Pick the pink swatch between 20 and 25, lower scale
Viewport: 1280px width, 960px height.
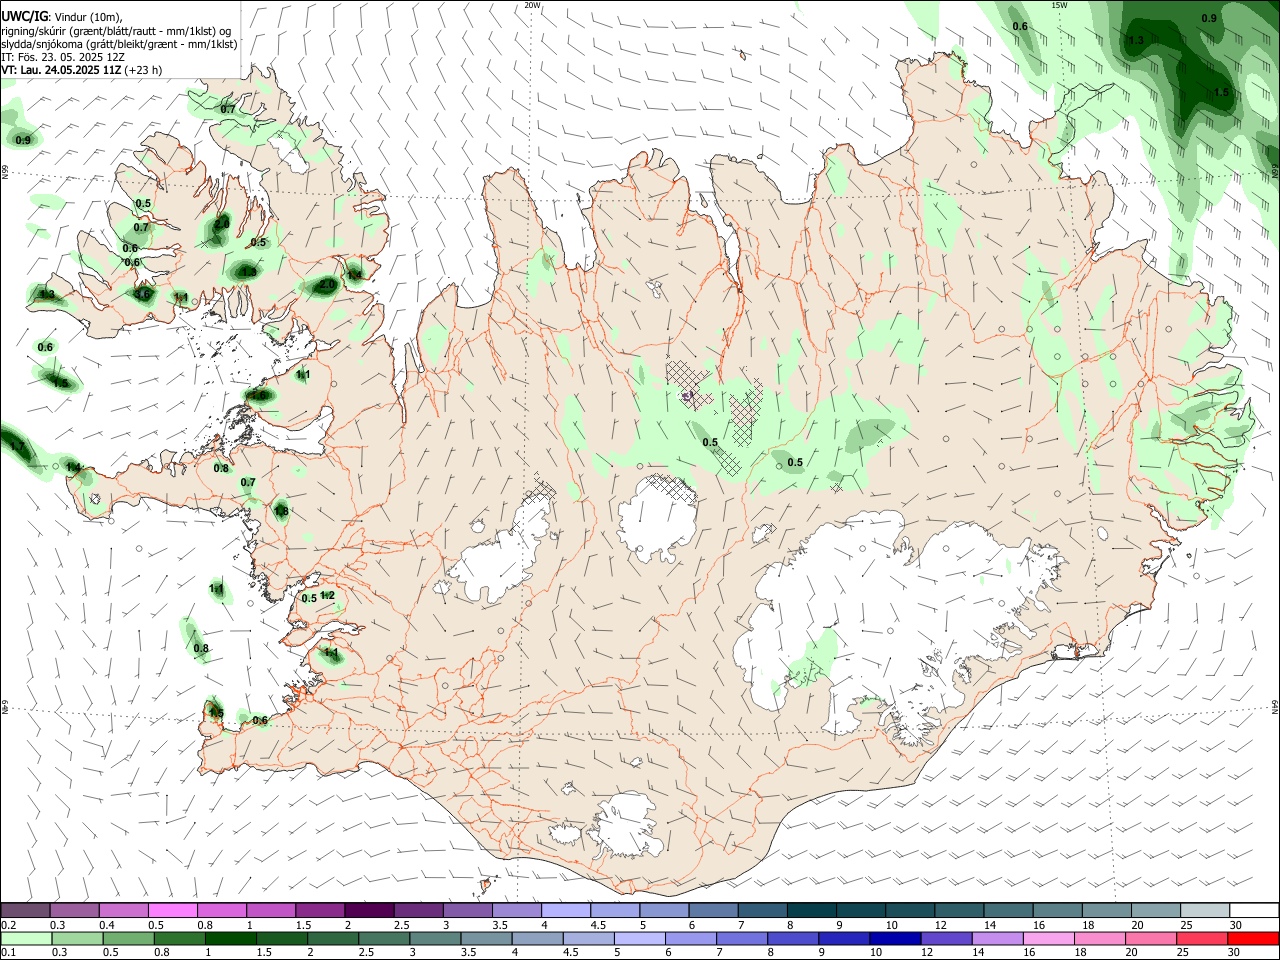point(1151,938)
